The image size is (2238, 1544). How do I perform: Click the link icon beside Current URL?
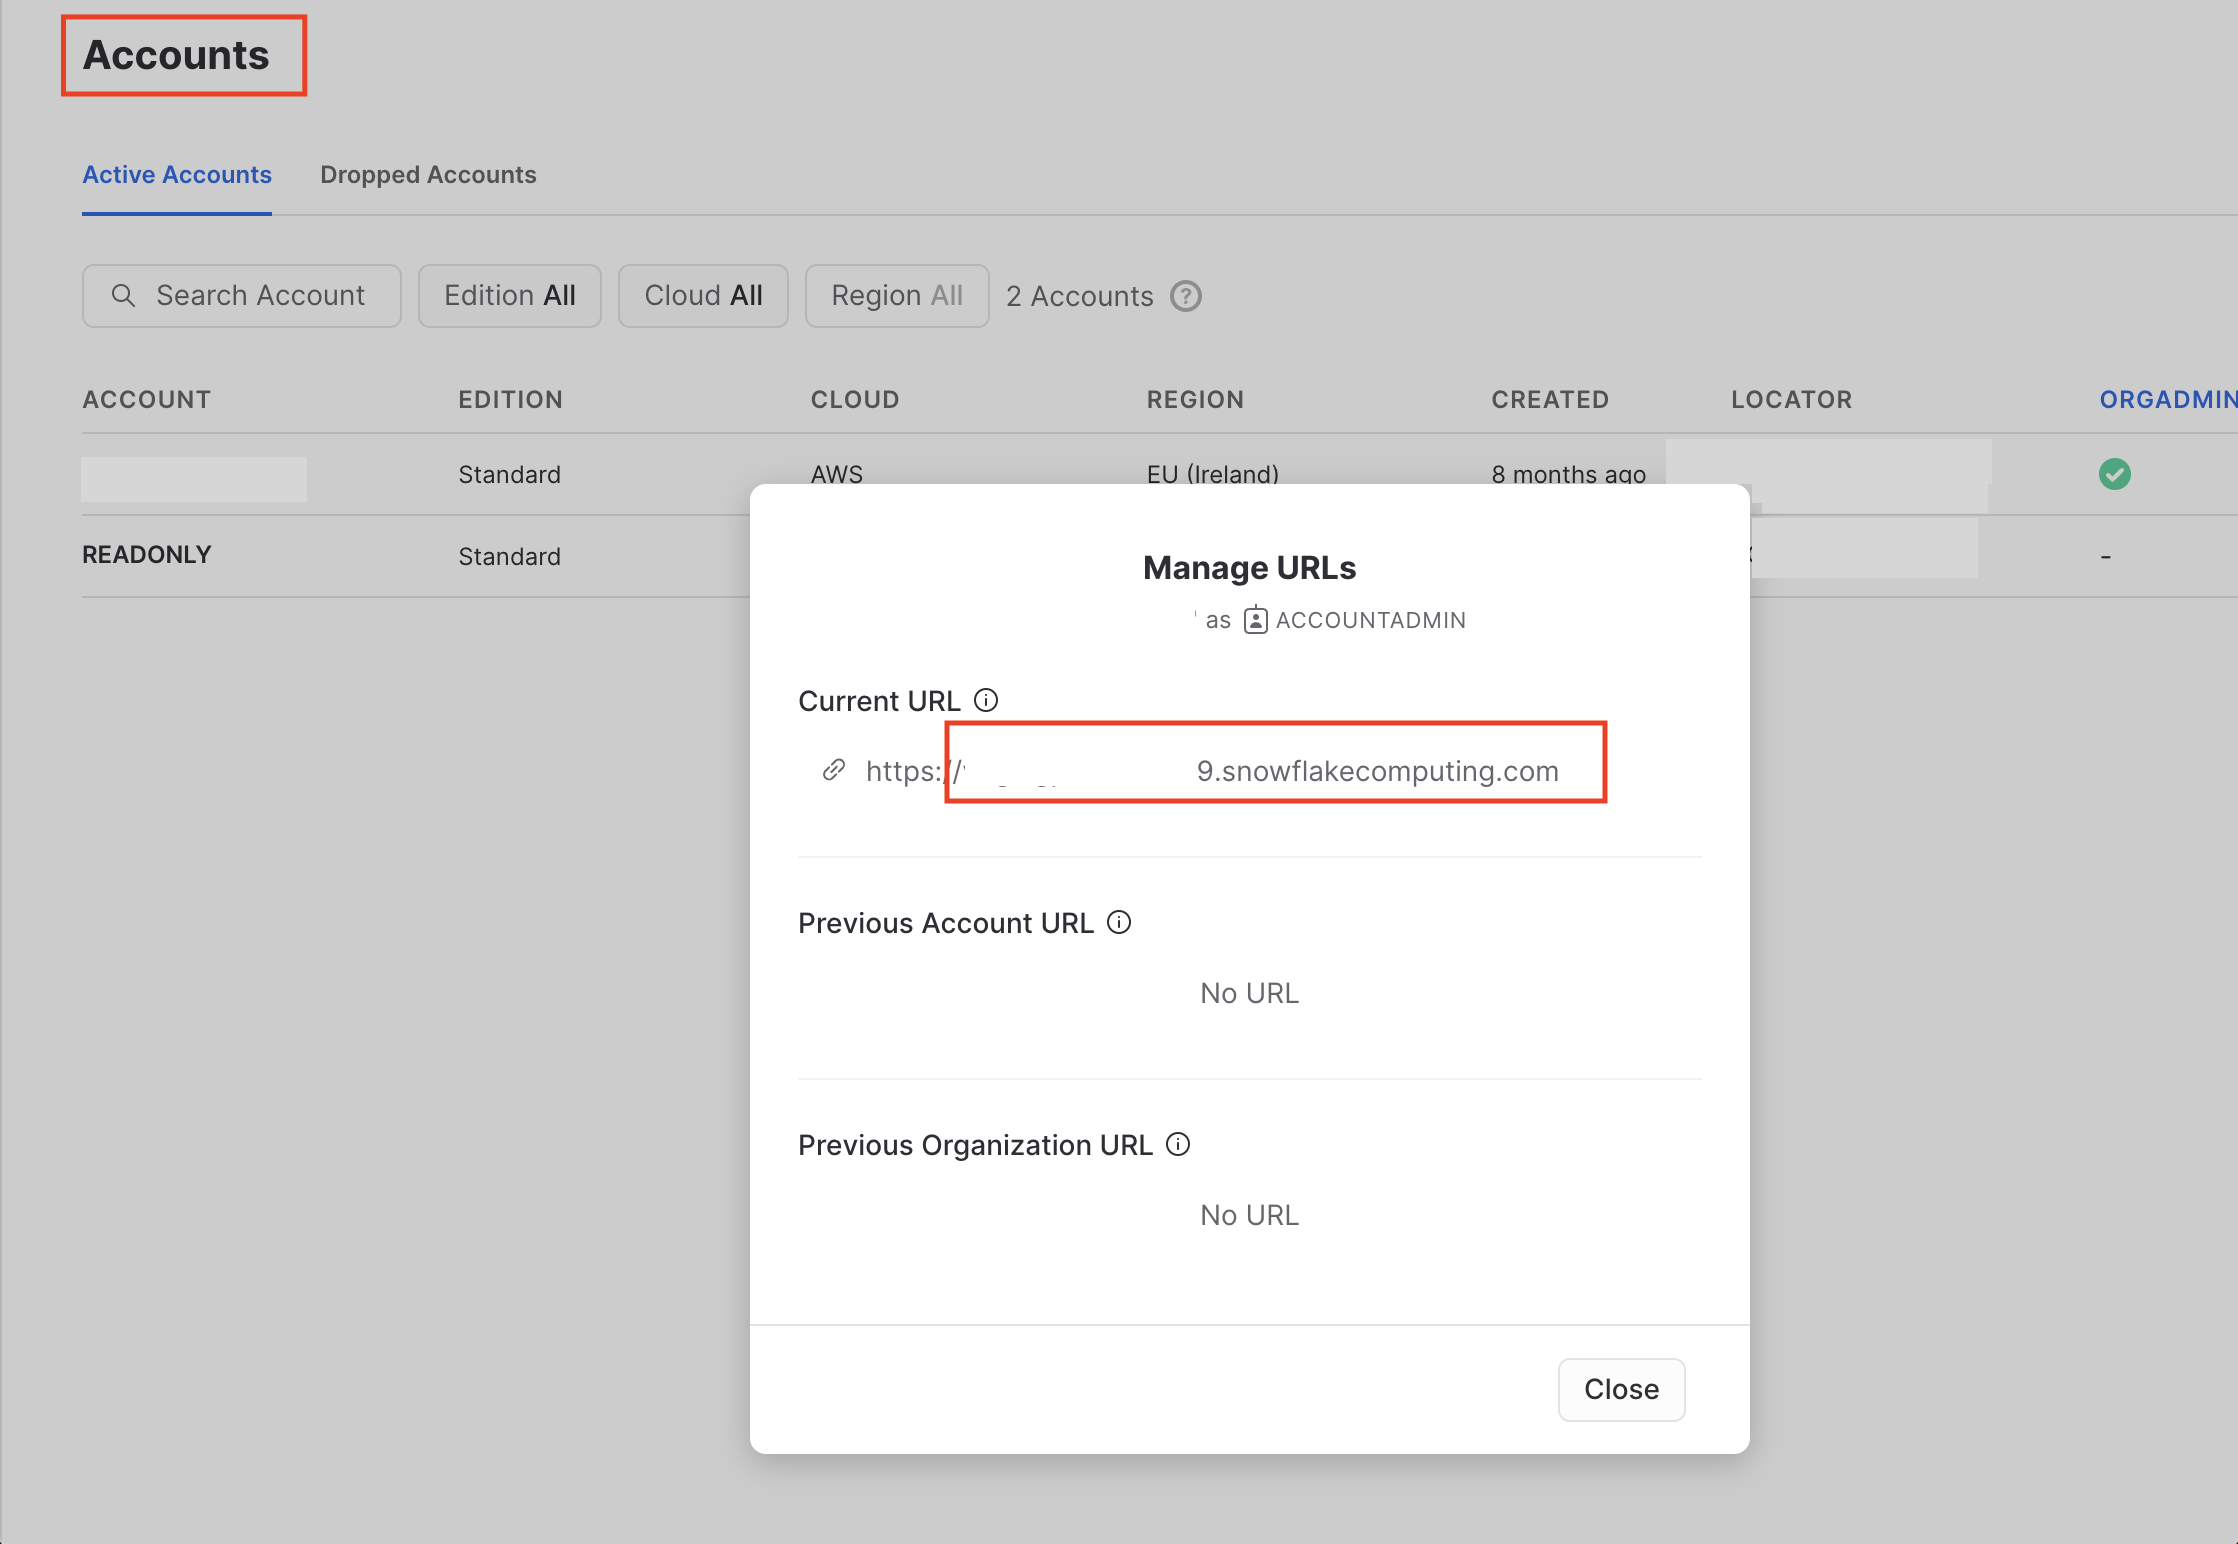(833, 770)
